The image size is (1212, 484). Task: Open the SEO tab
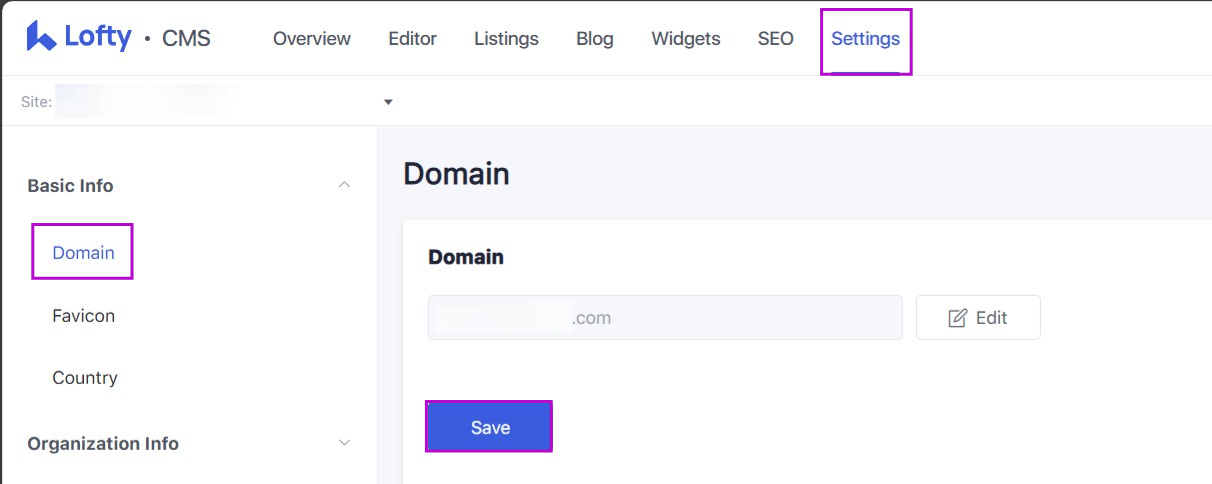click(x=775, y=39)
